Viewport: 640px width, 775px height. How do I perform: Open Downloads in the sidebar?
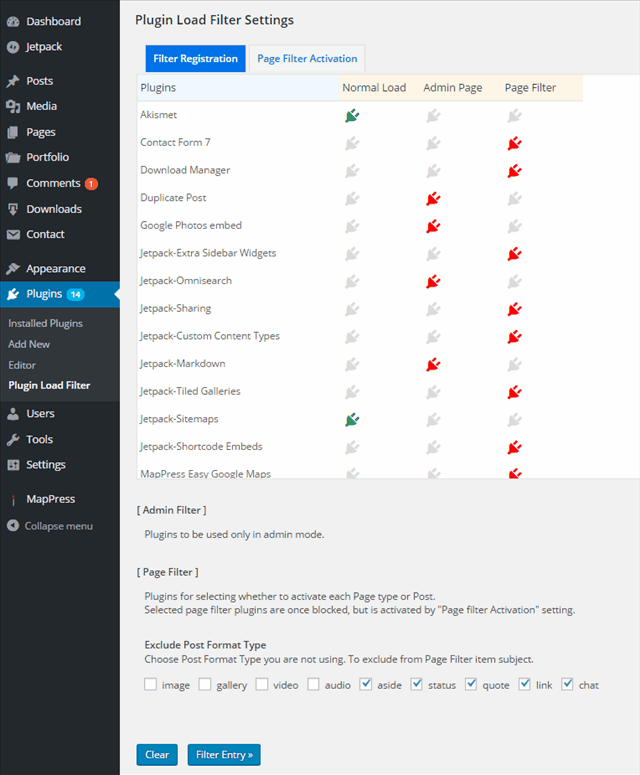pos(60,209)
